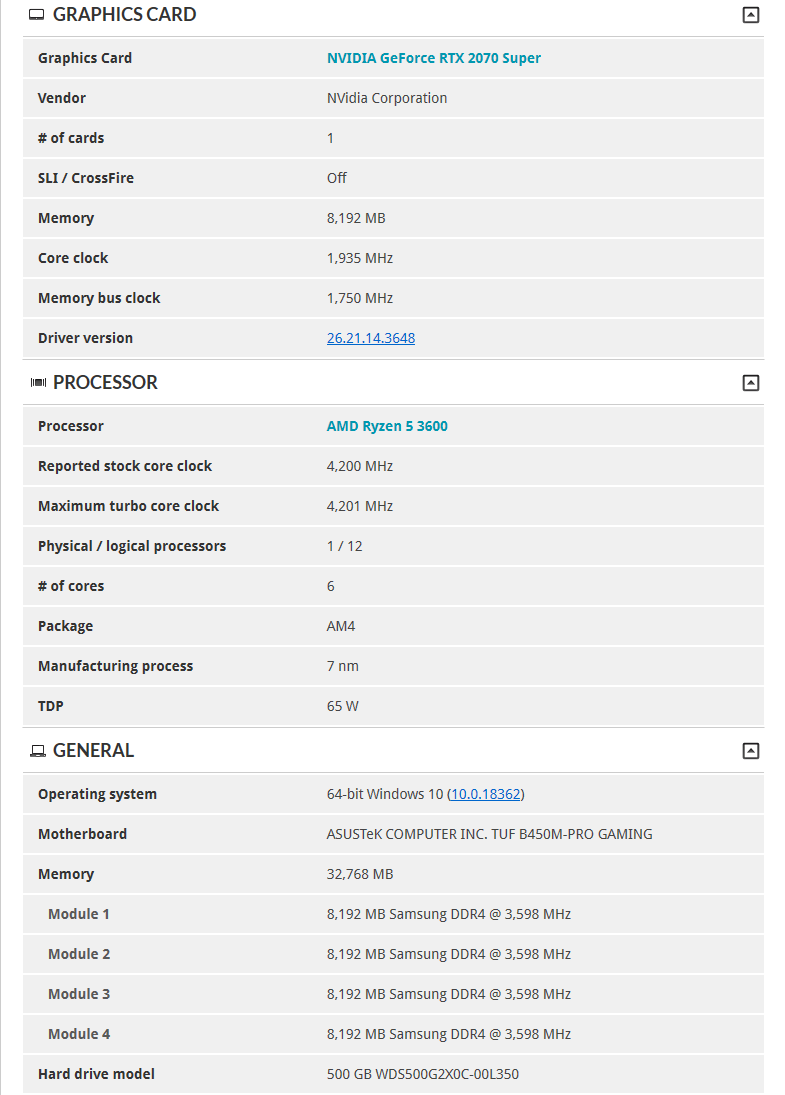Select the 32,768 MB total memory value
The width and height of the screenshot is (785, 1095).
click(x=360, y=874)
